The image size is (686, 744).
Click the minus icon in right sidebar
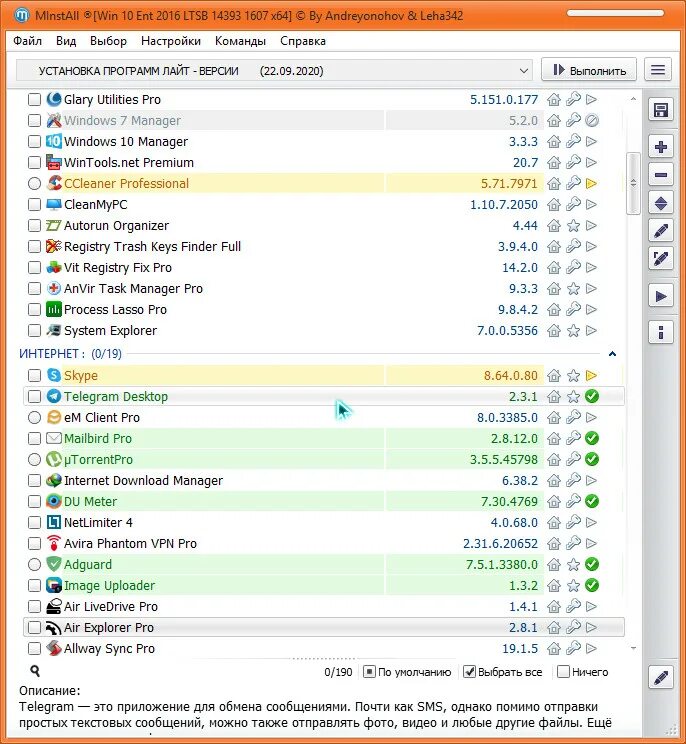pos(661,175)
